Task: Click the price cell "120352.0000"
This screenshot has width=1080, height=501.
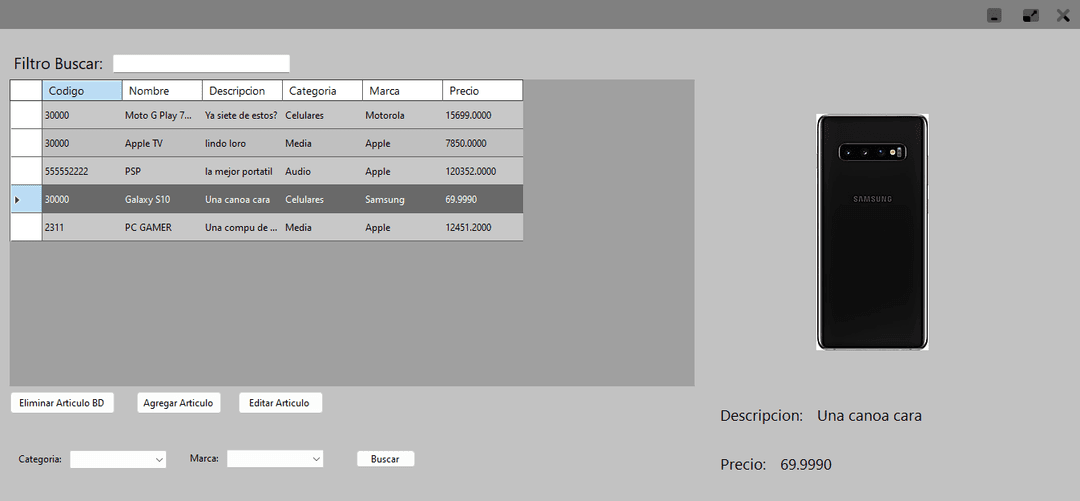Action: 482,172
